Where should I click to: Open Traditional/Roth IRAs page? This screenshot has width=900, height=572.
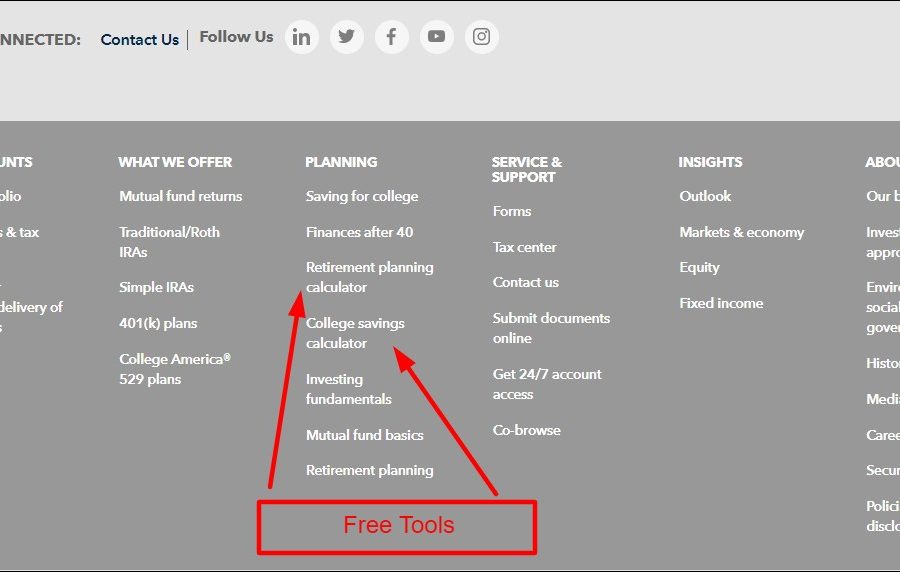pos(169,242)
